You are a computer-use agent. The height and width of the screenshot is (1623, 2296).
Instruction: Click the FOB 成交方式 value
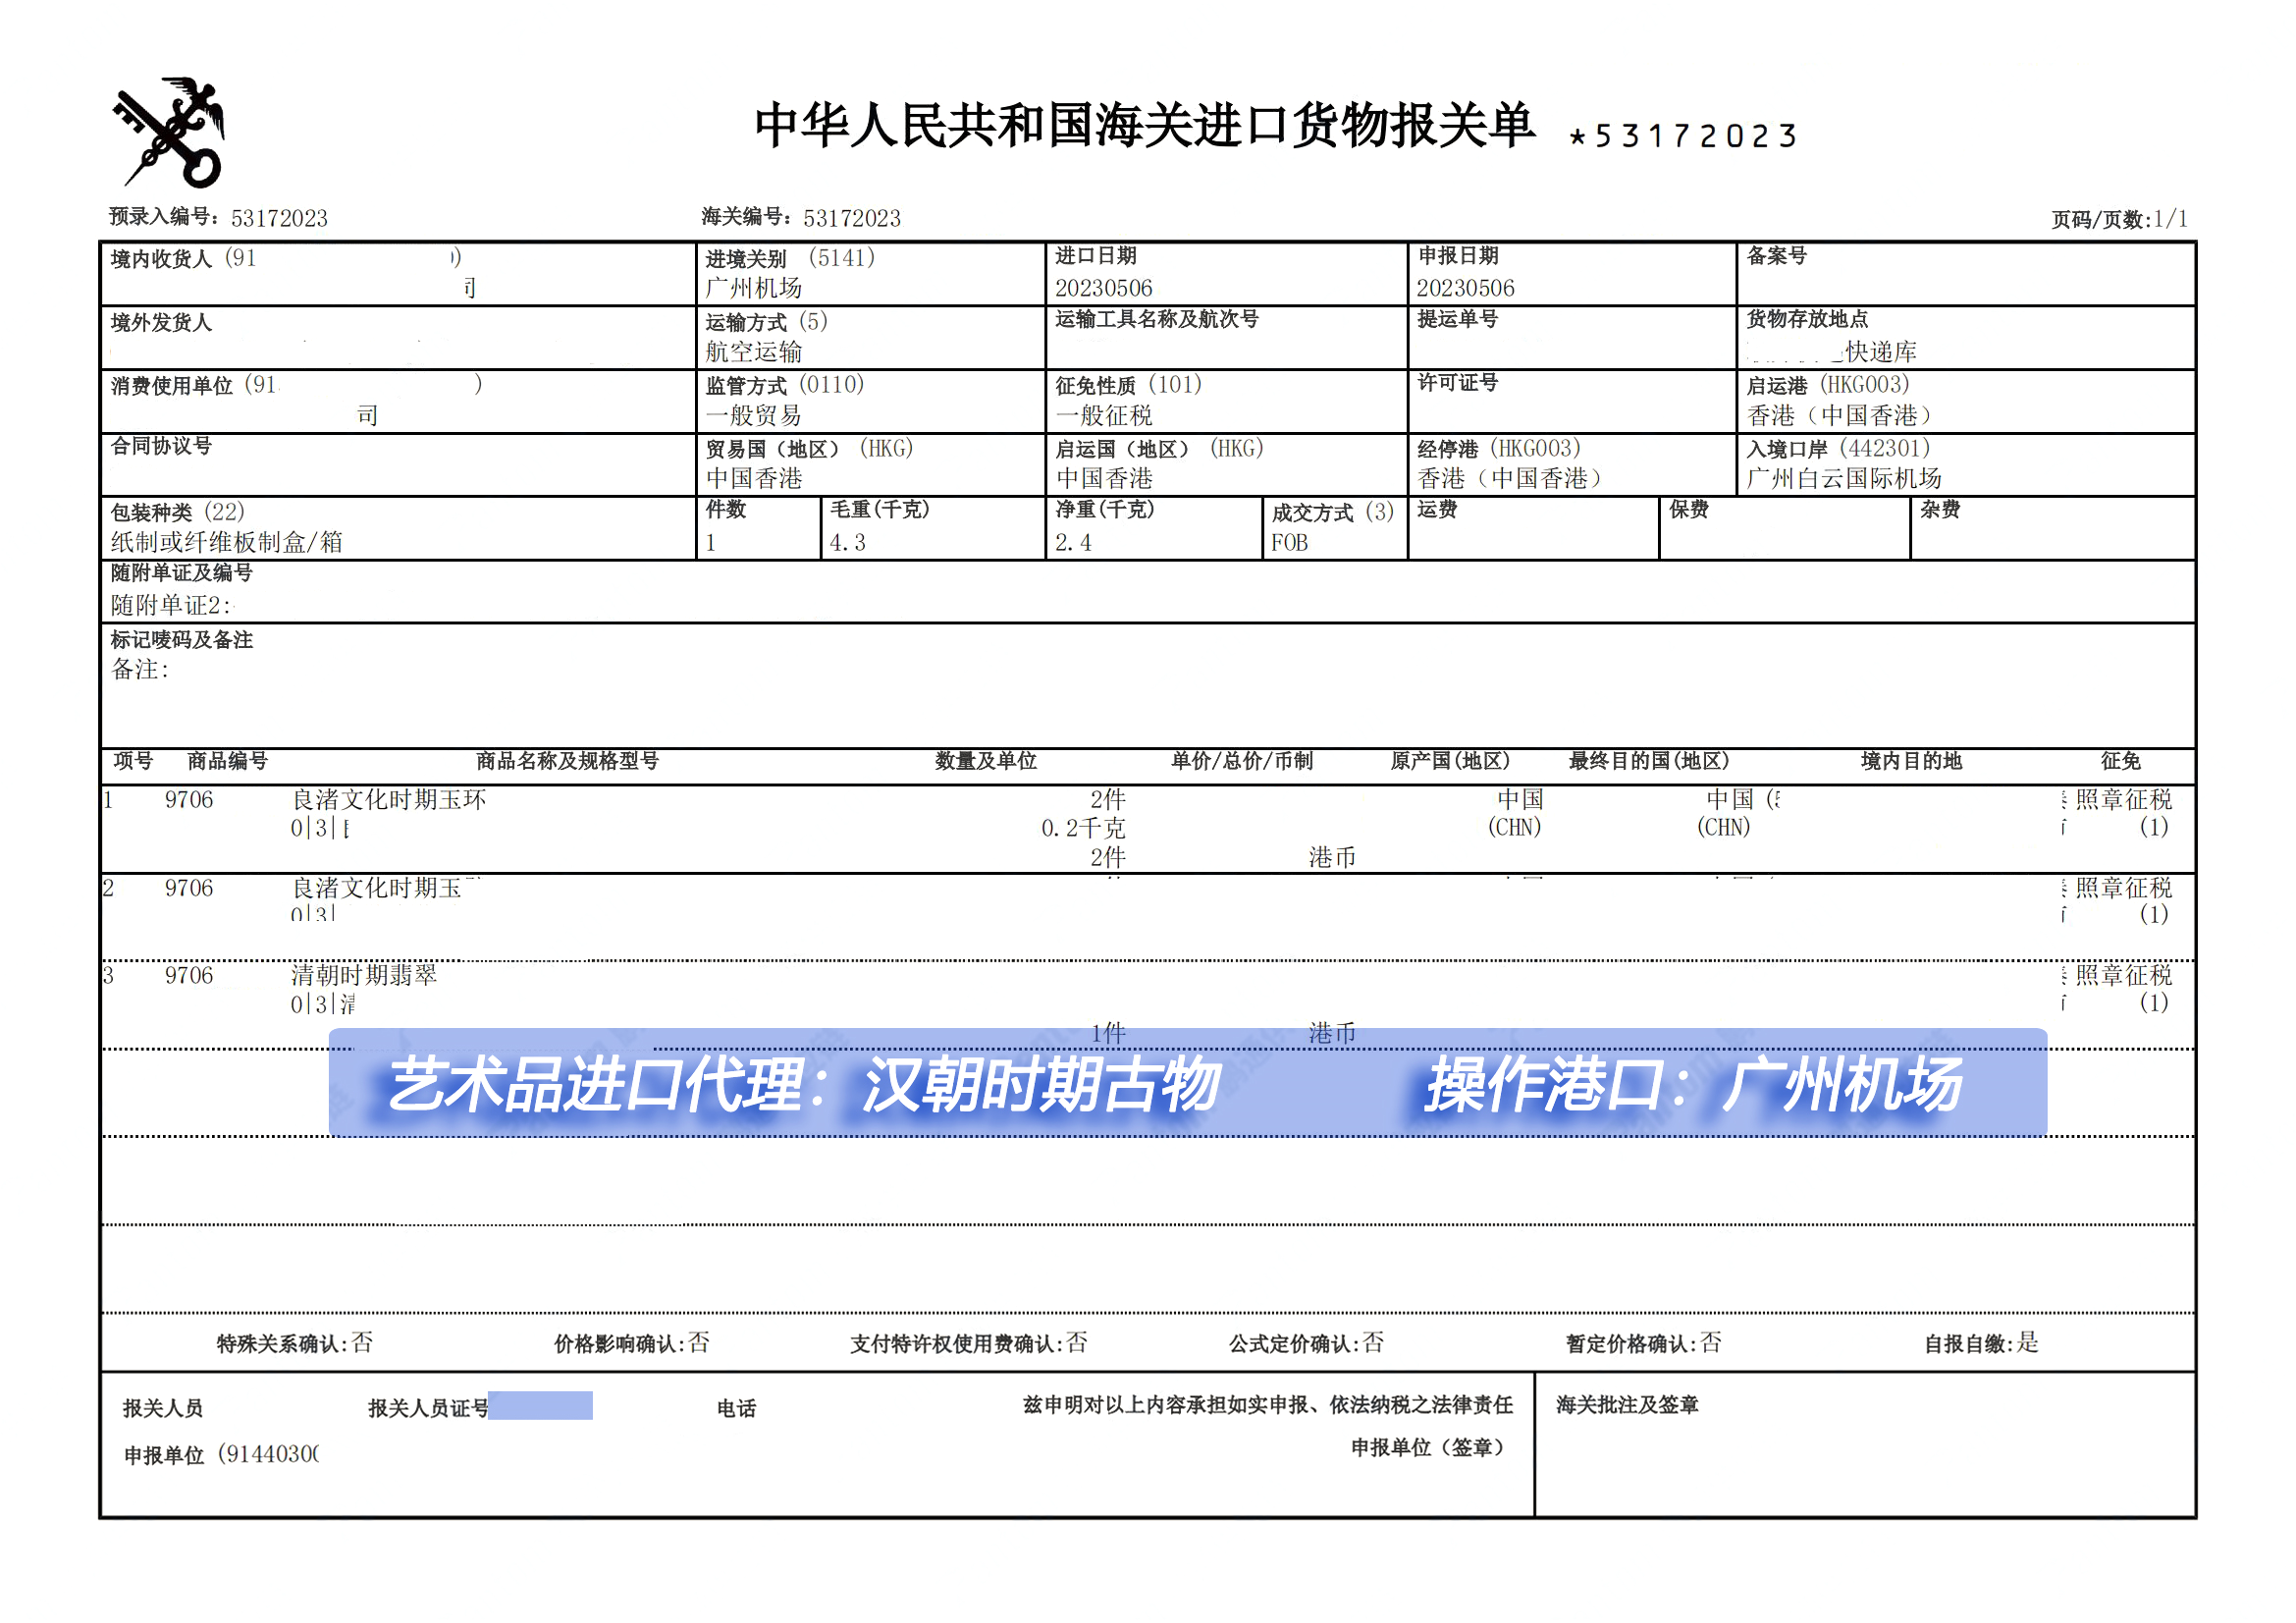pos(1289,542)
